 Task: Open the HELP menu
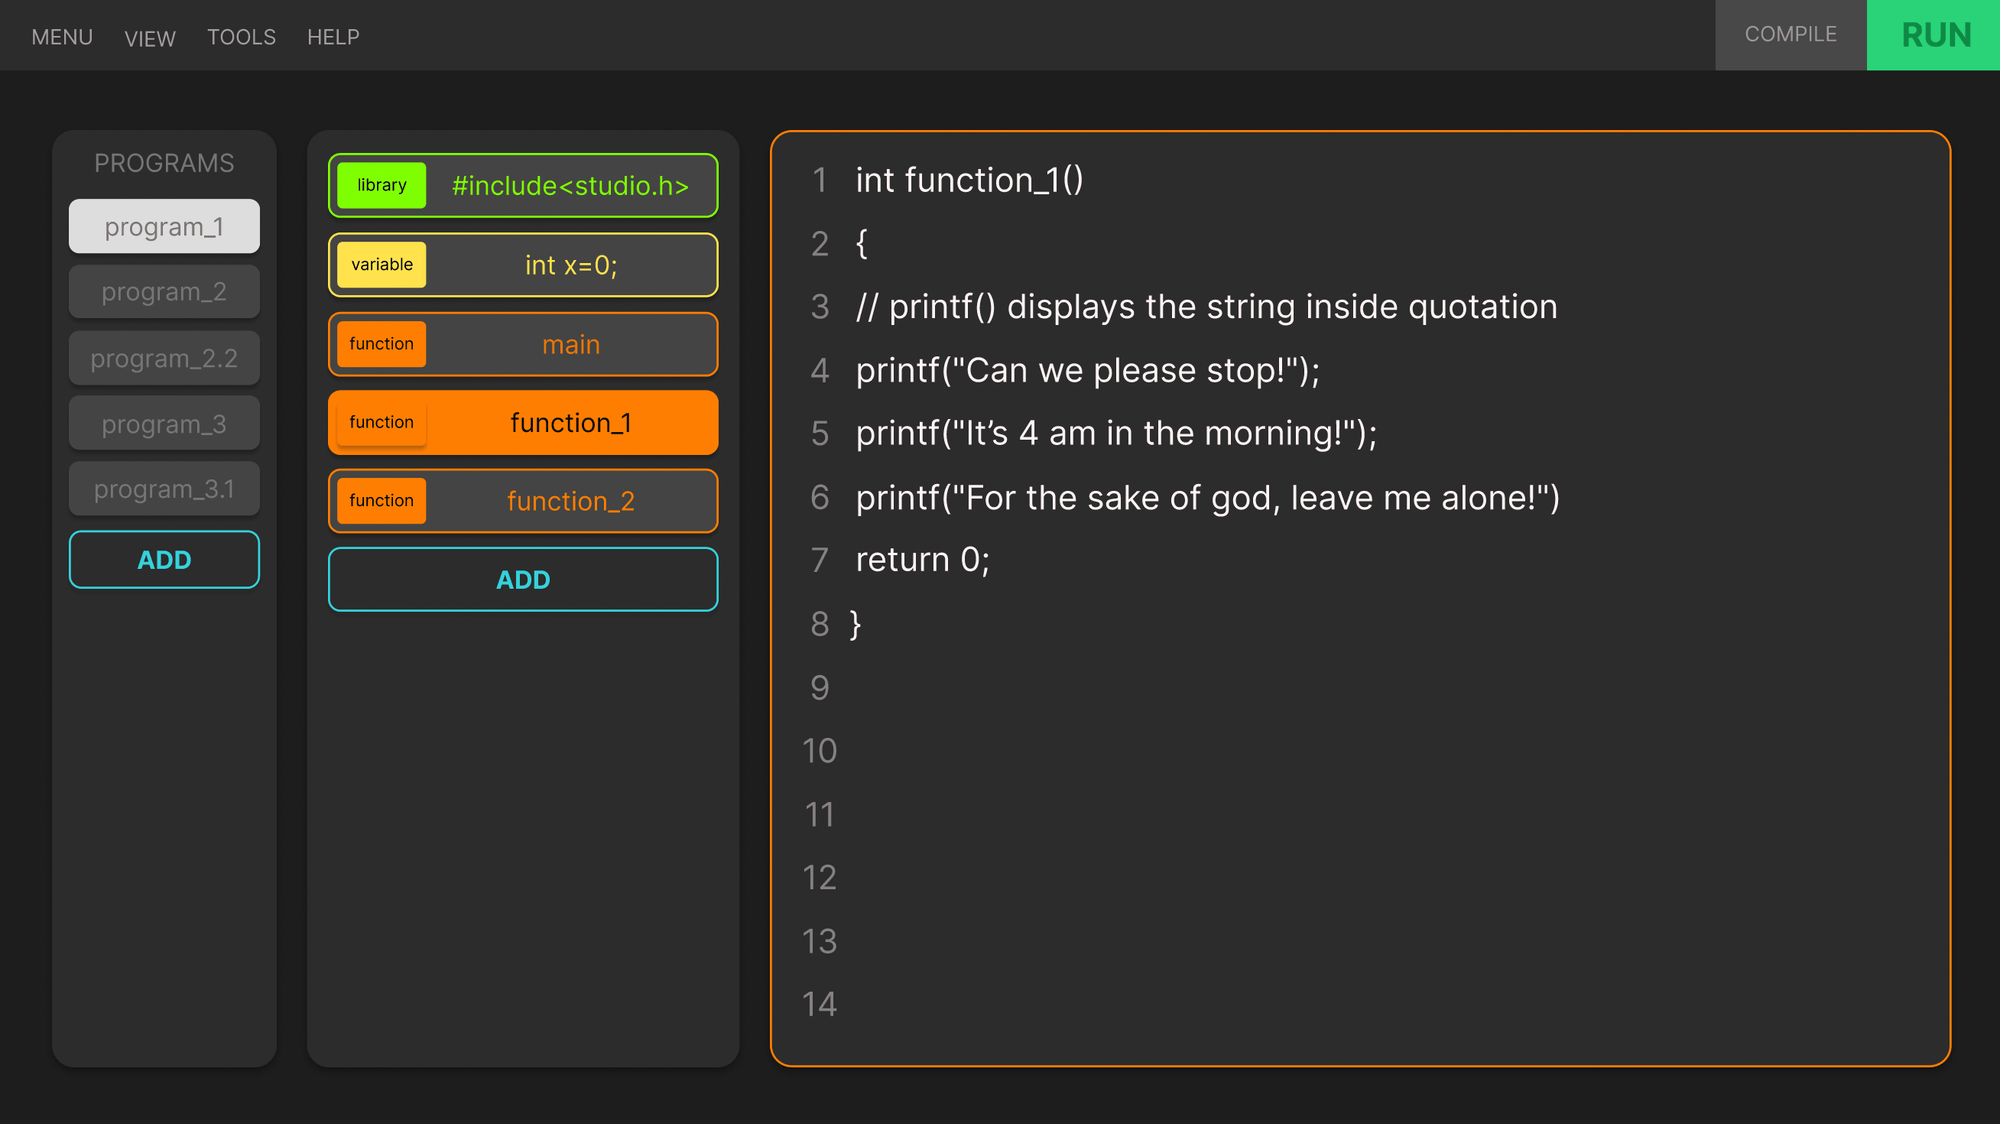(x=333, y=37)
